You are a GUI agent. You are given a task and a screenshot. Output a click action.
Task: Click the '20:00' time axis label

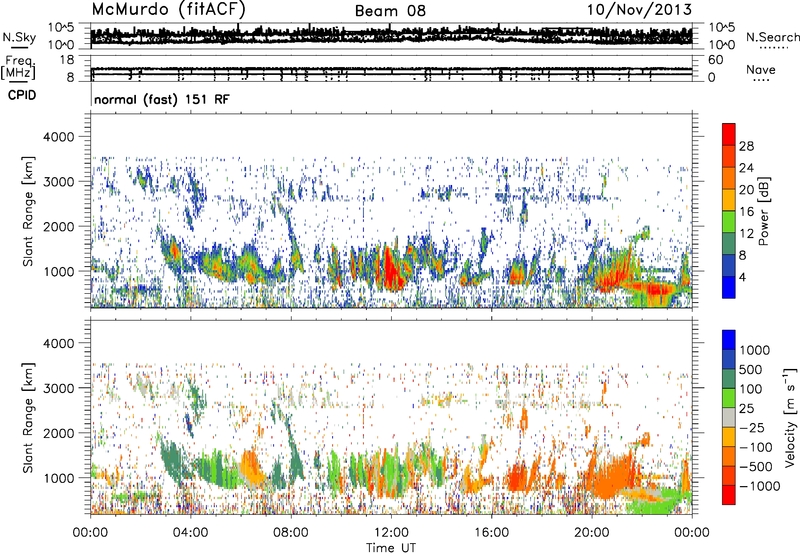click(x=592, y=533)
